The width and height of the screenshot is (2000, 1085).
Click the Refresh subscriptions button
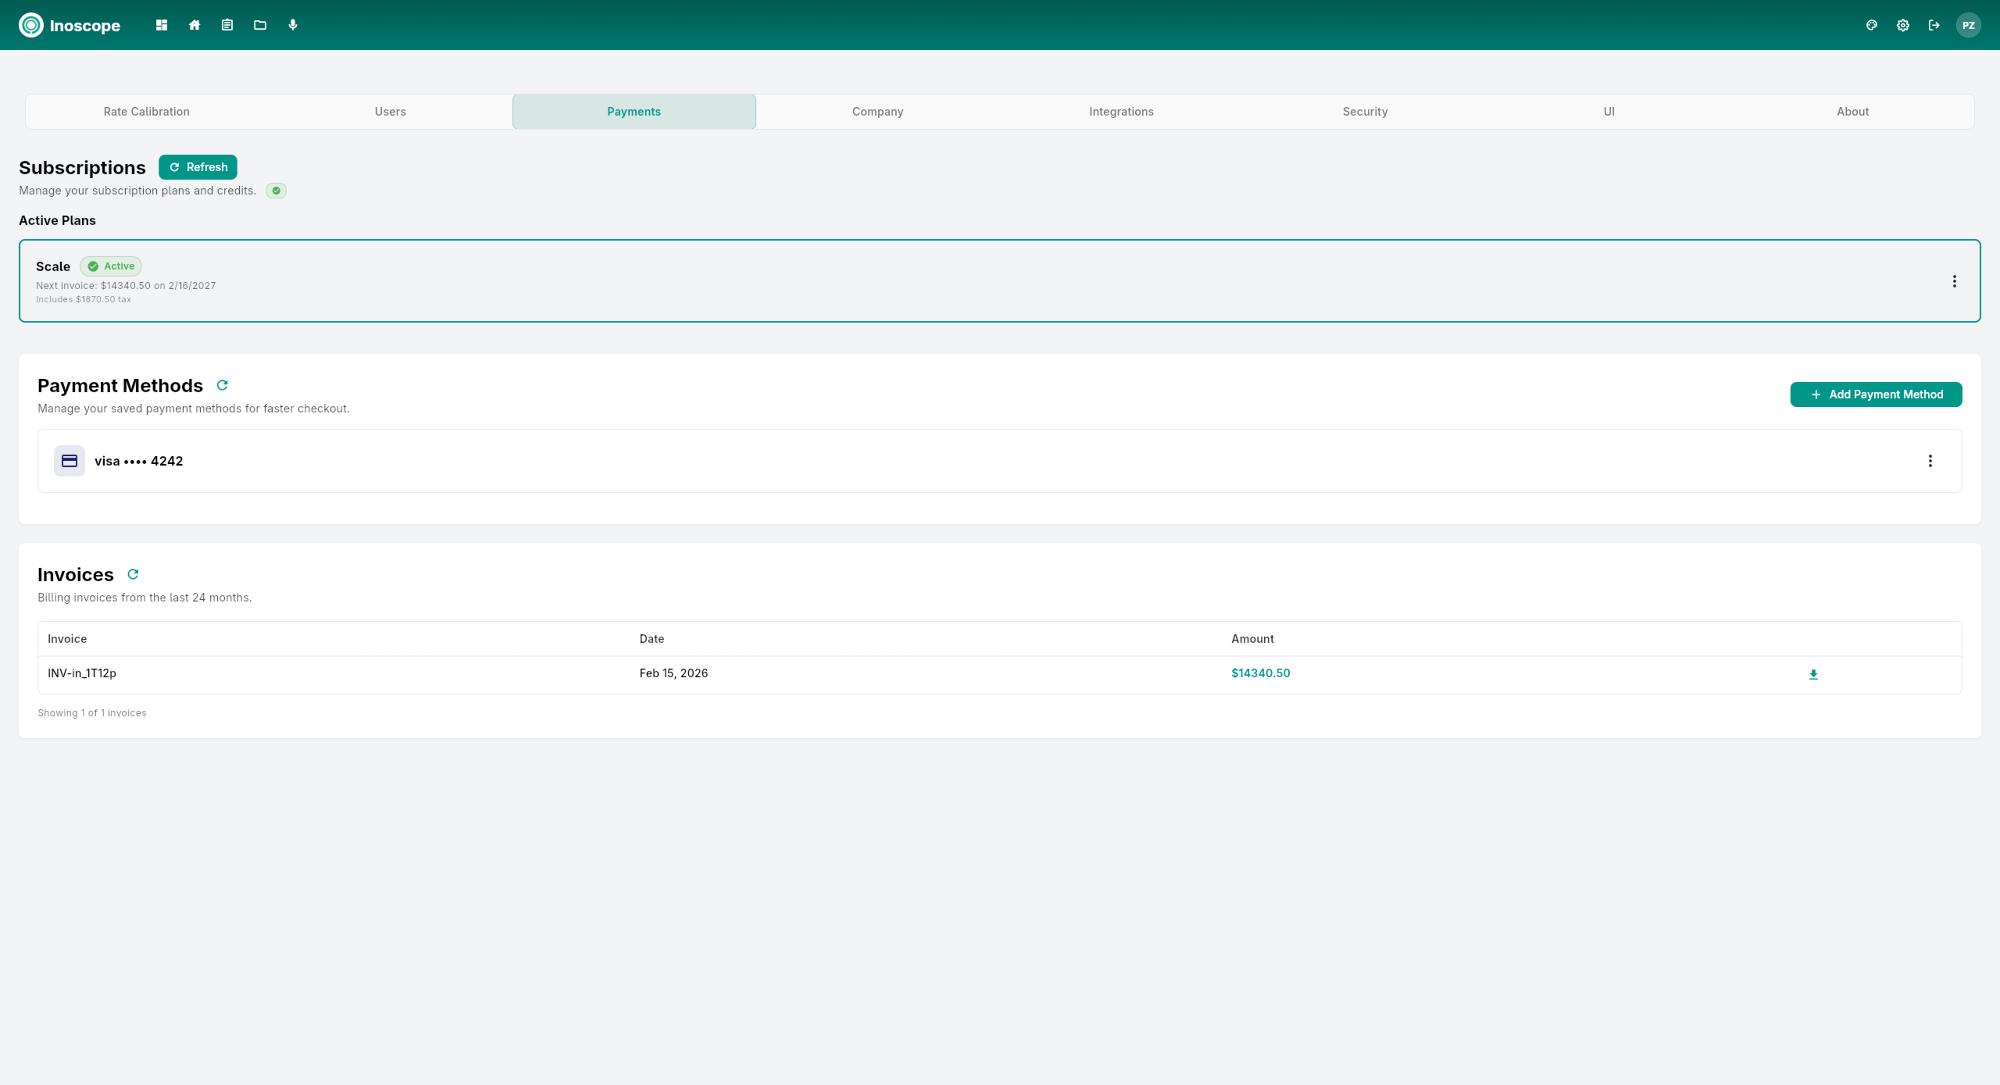tap(197, 167)
